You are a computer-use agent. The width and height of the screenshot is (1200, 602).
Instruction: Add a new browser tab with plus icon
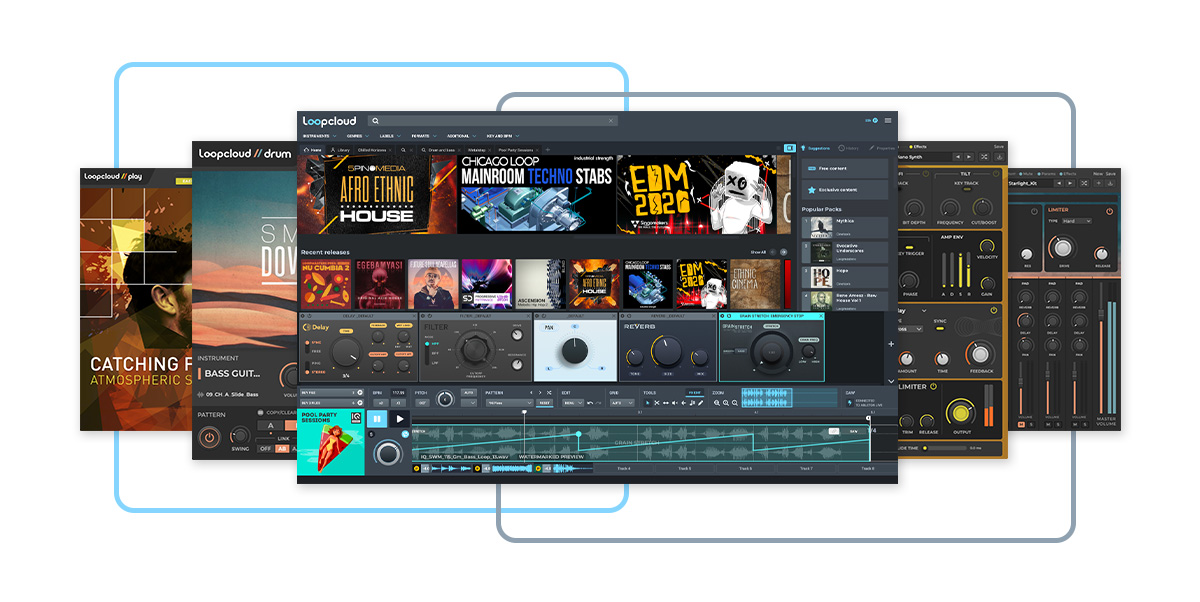(x=548, y=149)
